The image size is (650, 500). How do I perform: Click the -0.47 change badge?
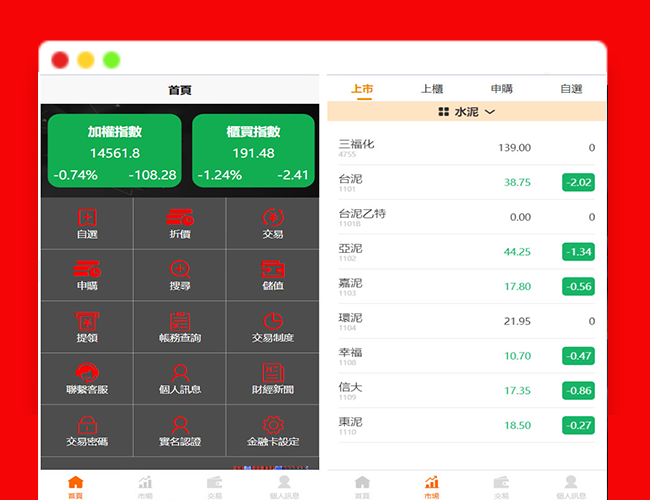[x=578, y=356]
